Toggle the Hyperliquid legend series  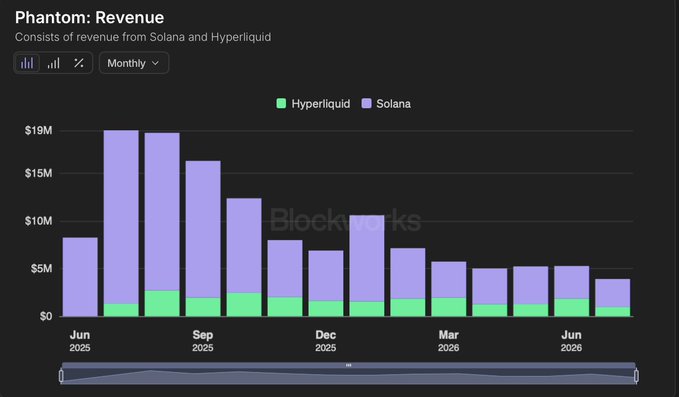314,104
